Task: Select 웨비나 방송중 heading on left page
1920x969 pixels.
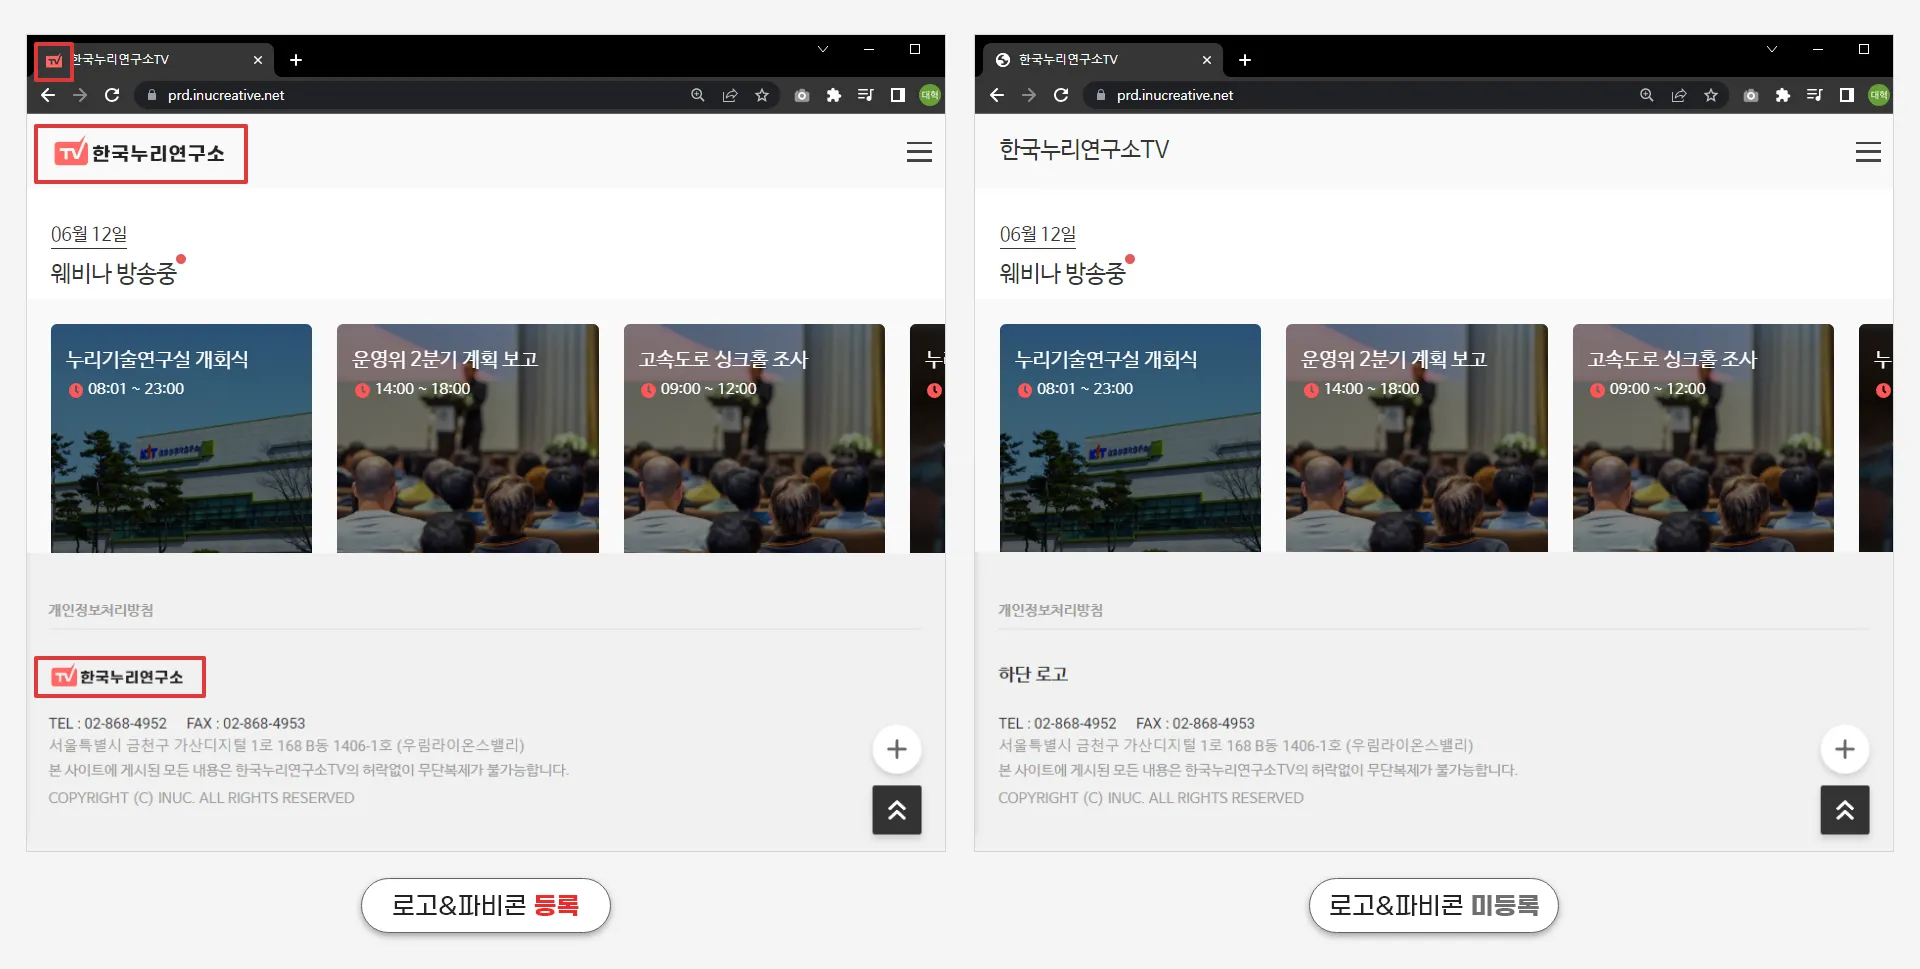Action: tap(114, 273)
